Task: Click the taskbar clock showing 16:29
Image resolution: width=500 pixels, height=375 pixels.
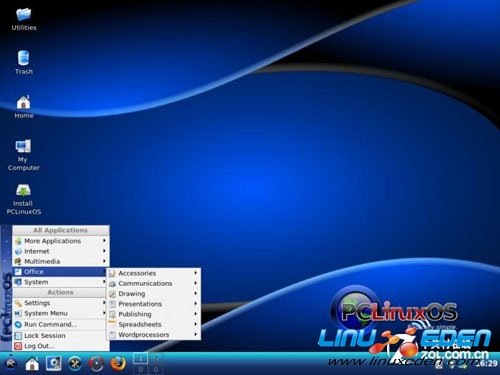Action: [486, 363]
